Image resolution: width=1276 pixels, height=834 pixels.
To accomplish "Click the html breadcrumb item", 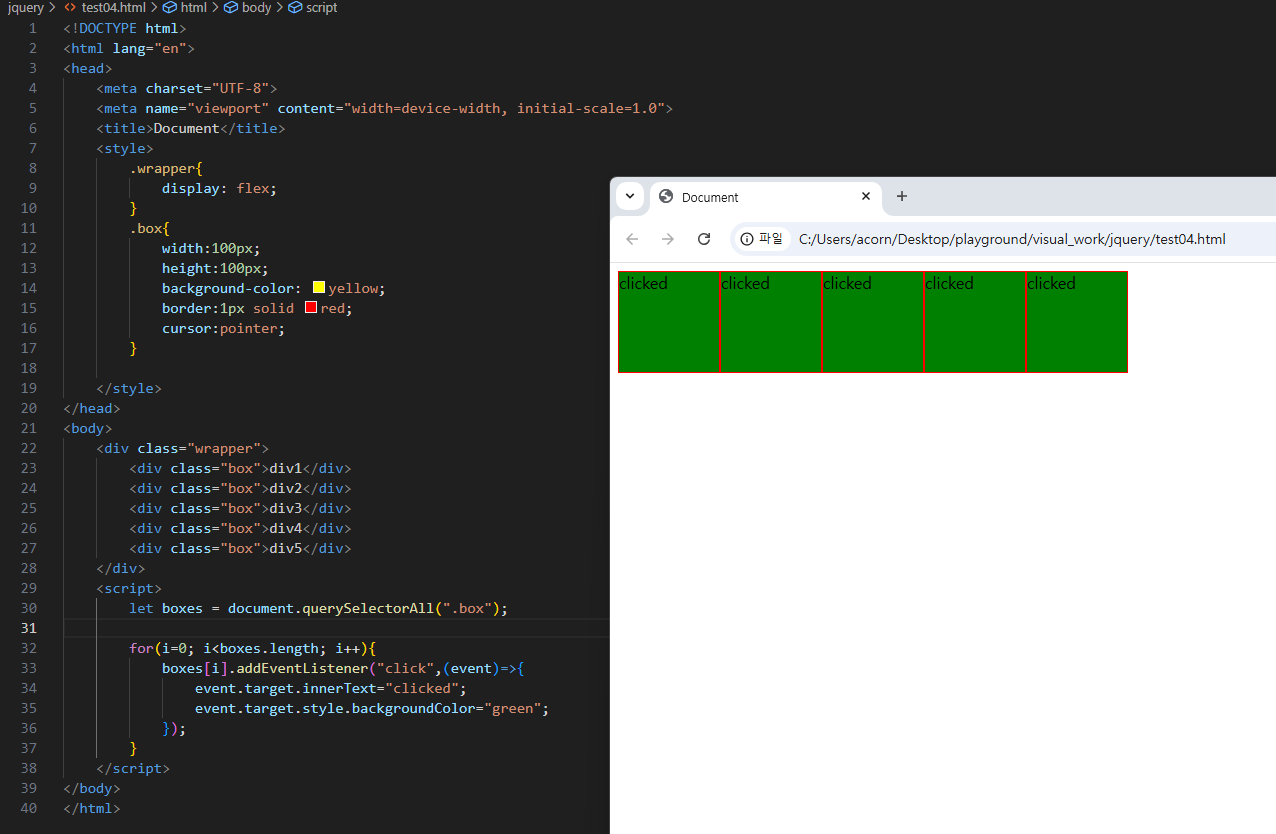I will pos(185,7).
